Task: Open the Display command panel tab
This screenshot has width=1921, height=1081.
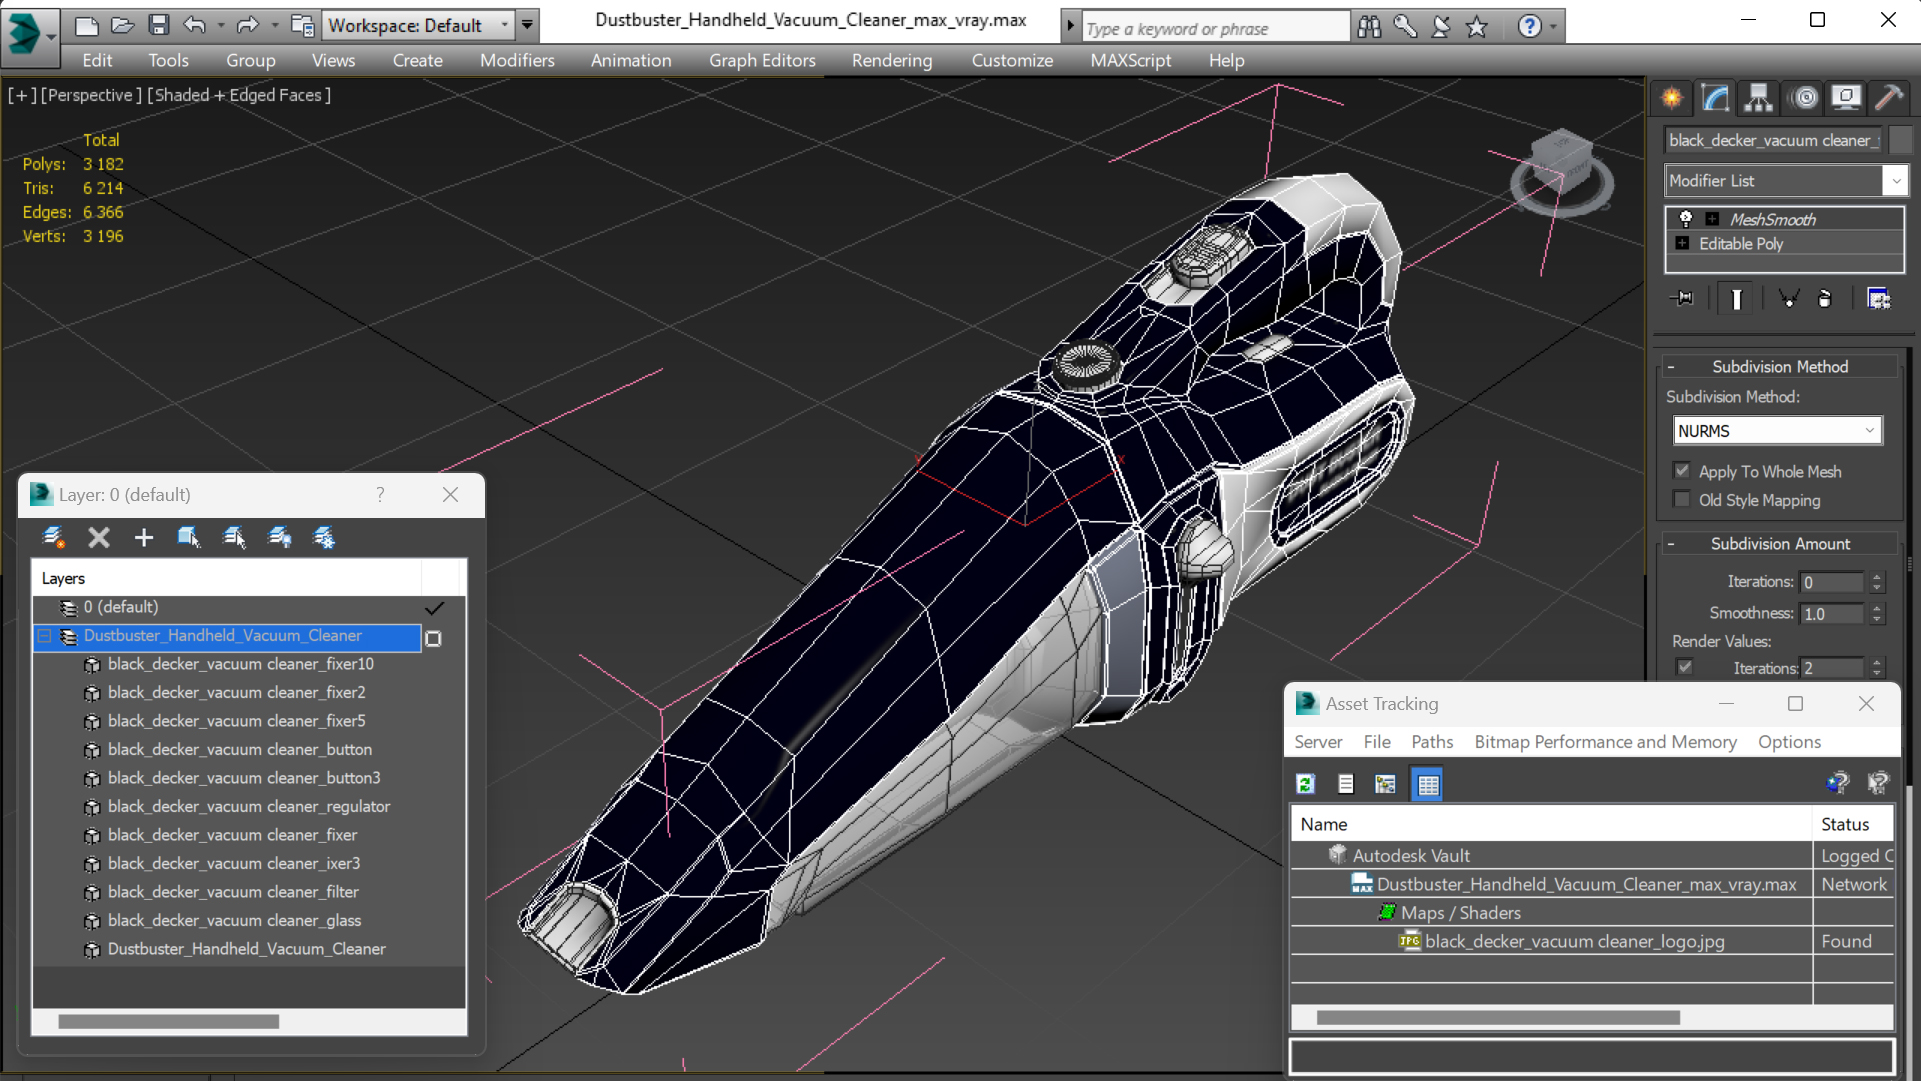Action: pos(1846,98)
